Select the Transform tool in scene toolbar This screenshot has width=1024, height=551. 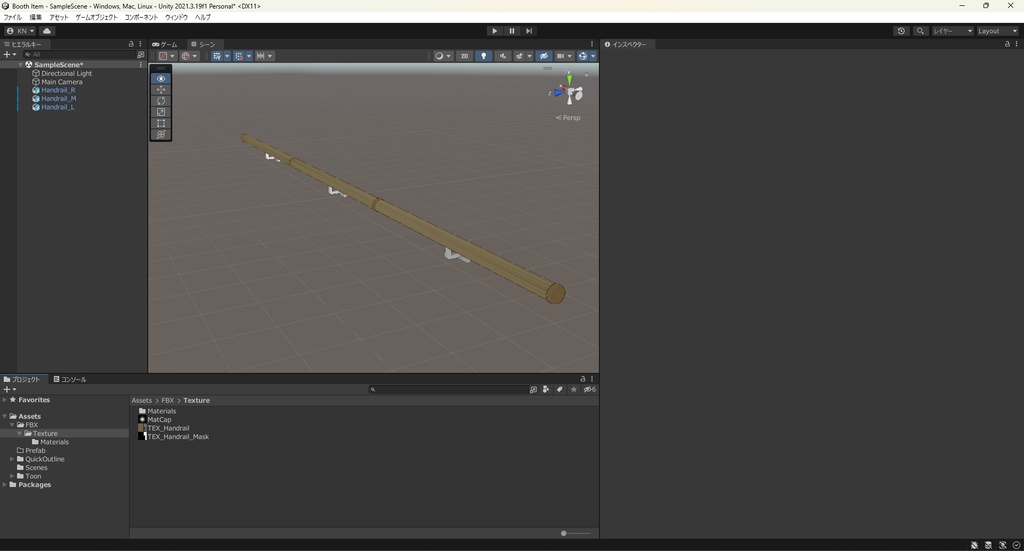161,134
